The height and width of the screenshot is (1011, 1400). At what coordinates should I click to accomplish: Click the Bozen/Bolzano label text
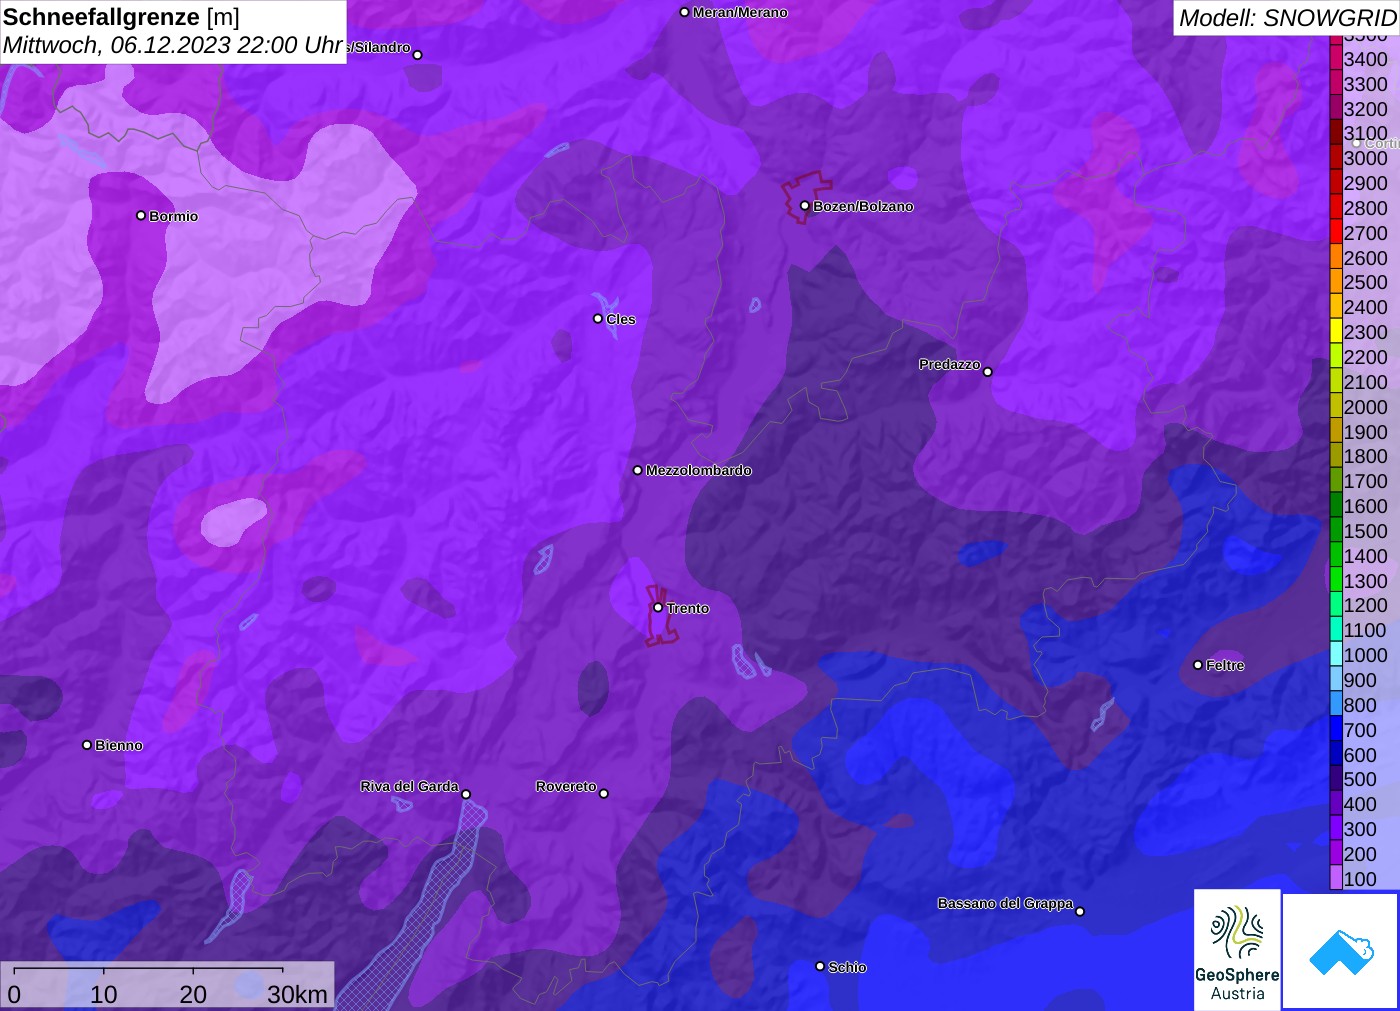[863, 206]
